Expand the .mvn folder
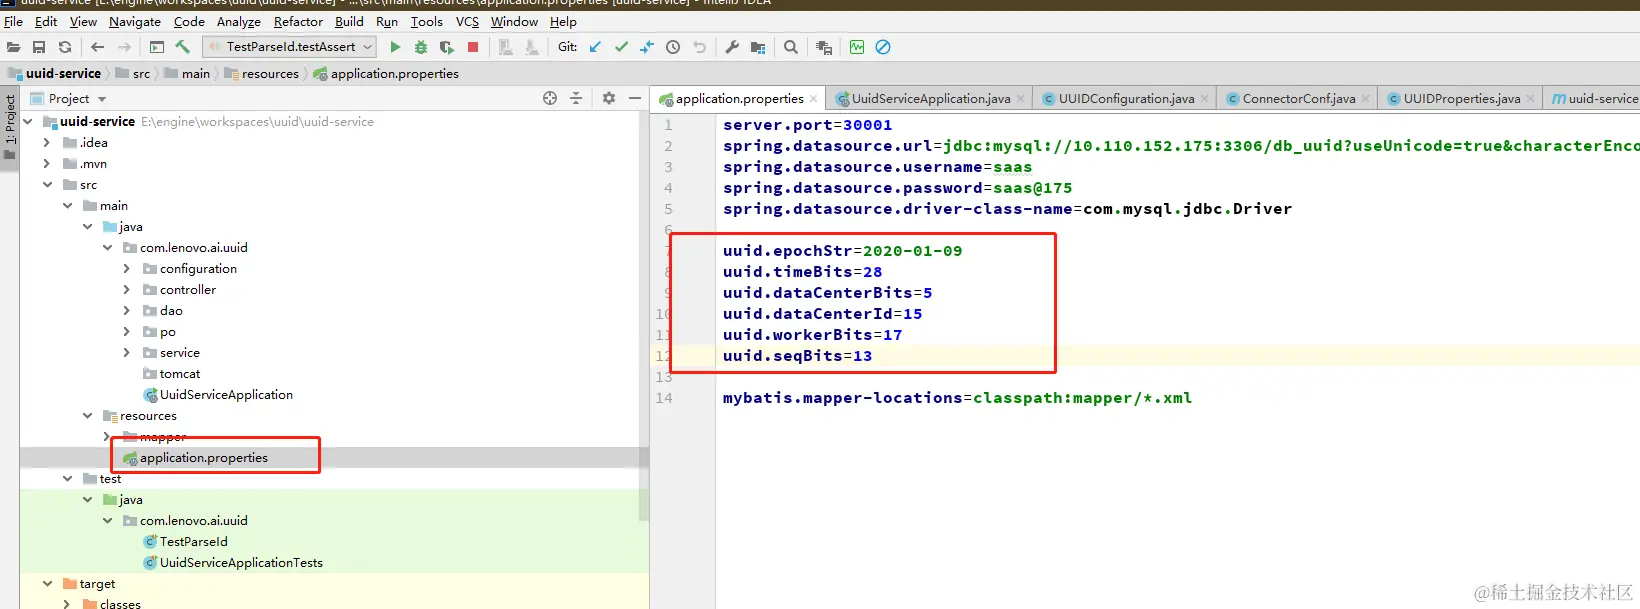Image resolution: width=1640 pixels, height=609 pixels. click(46, 164)
